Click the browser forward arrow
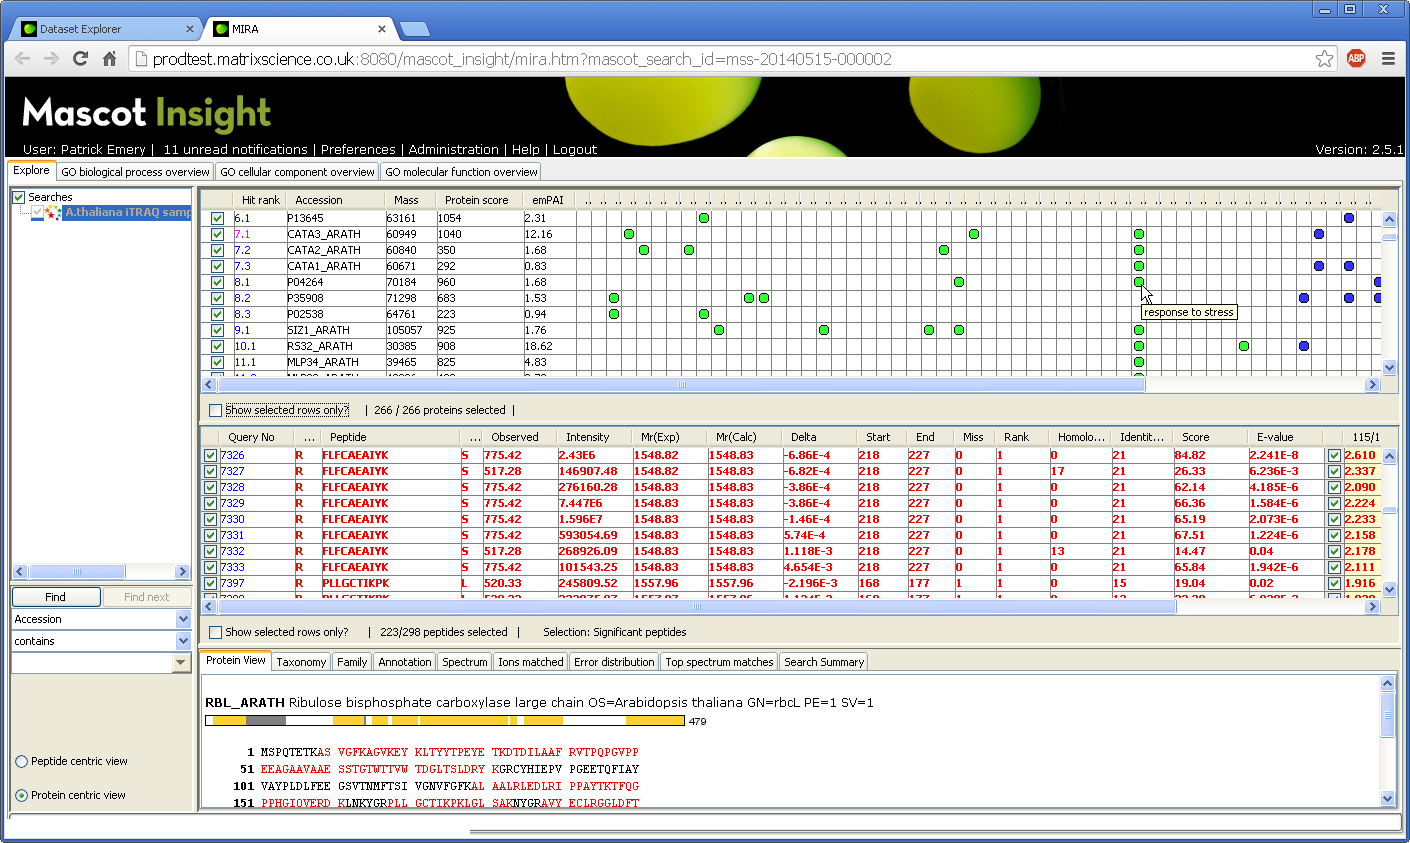This screenshot has width=1410, height=843. pyautogui.click(x=52, y=59)
